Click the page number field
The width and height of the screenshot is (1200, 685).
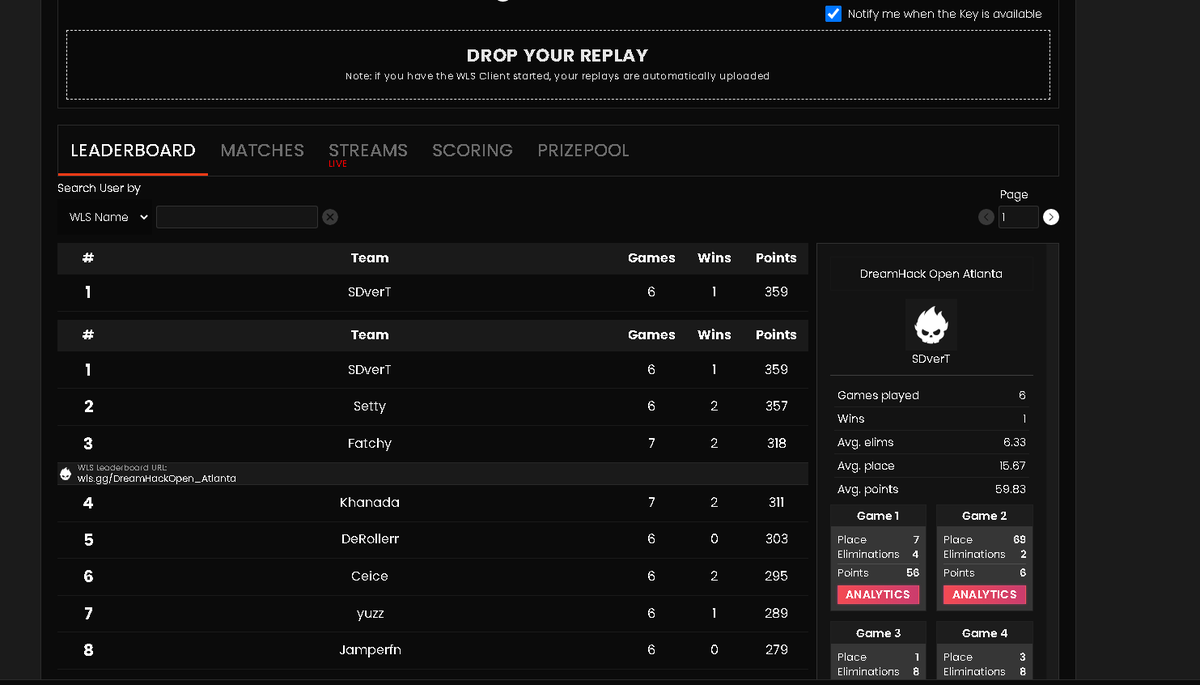(x=1018, y=217)
